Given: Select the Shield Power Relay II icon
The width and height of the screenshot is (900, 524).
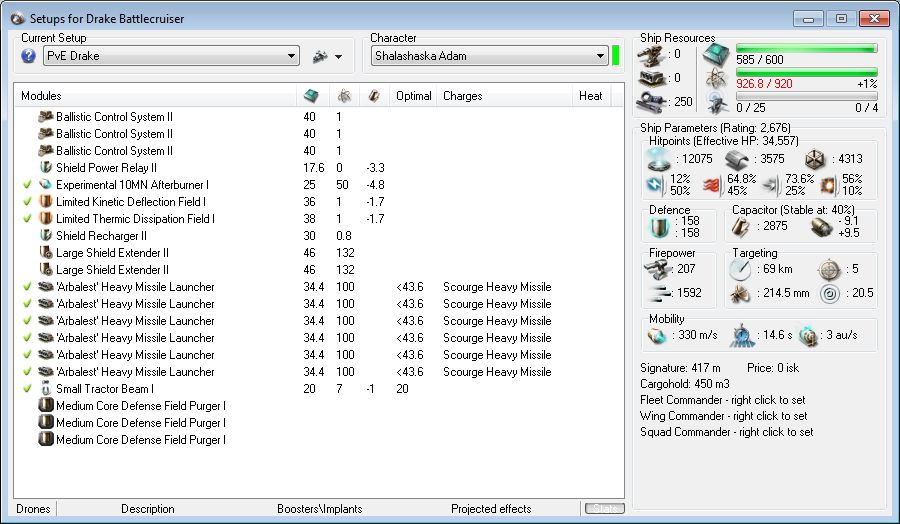Looking at the screenshot, I should tap(45, 168).
